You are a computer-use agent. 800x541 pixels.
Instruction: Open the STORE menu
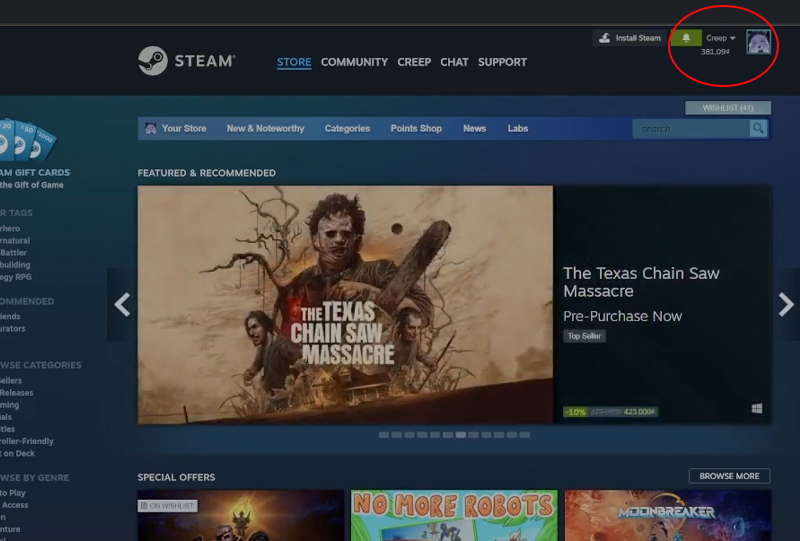pyautogui.click(x=294, y=62)
